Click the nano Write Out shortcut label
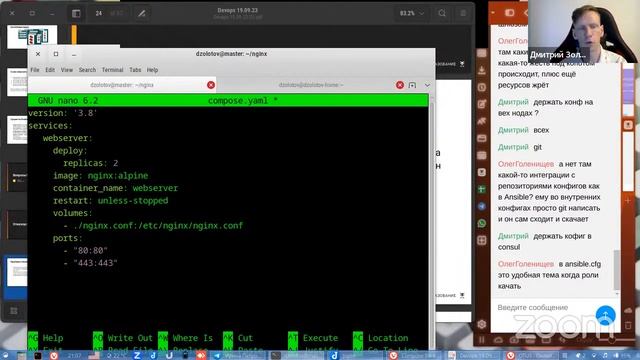The width and height of the screenshot is (640, 360). click(130, 338)
